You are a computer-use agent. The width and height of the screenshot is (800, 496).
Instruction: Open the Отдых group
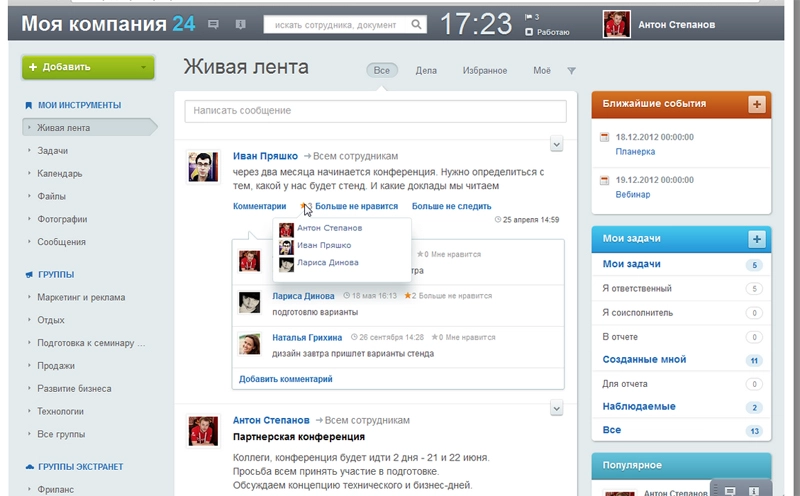(51, 320)
